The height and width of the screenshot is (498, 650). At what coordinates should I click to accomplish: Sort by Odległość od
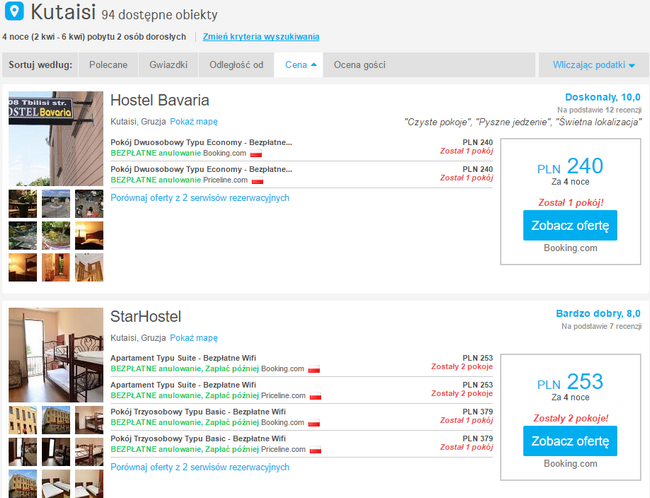pyautogui.click(x=236, y=65)
